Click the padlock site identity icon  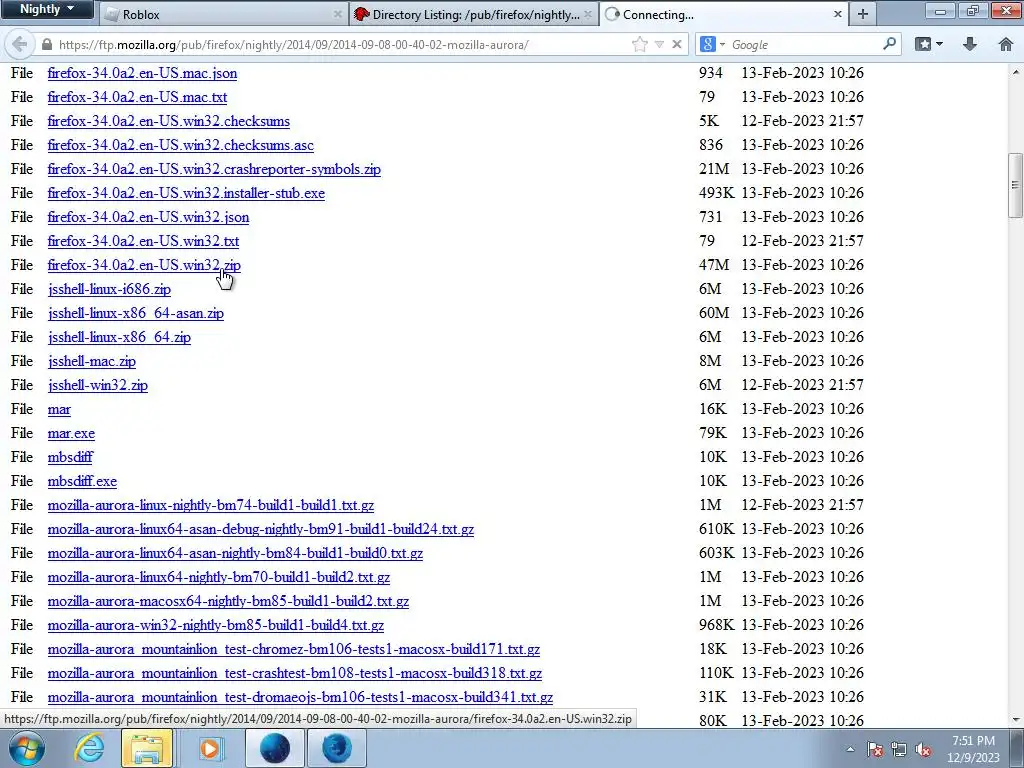[x=46, y=45]
